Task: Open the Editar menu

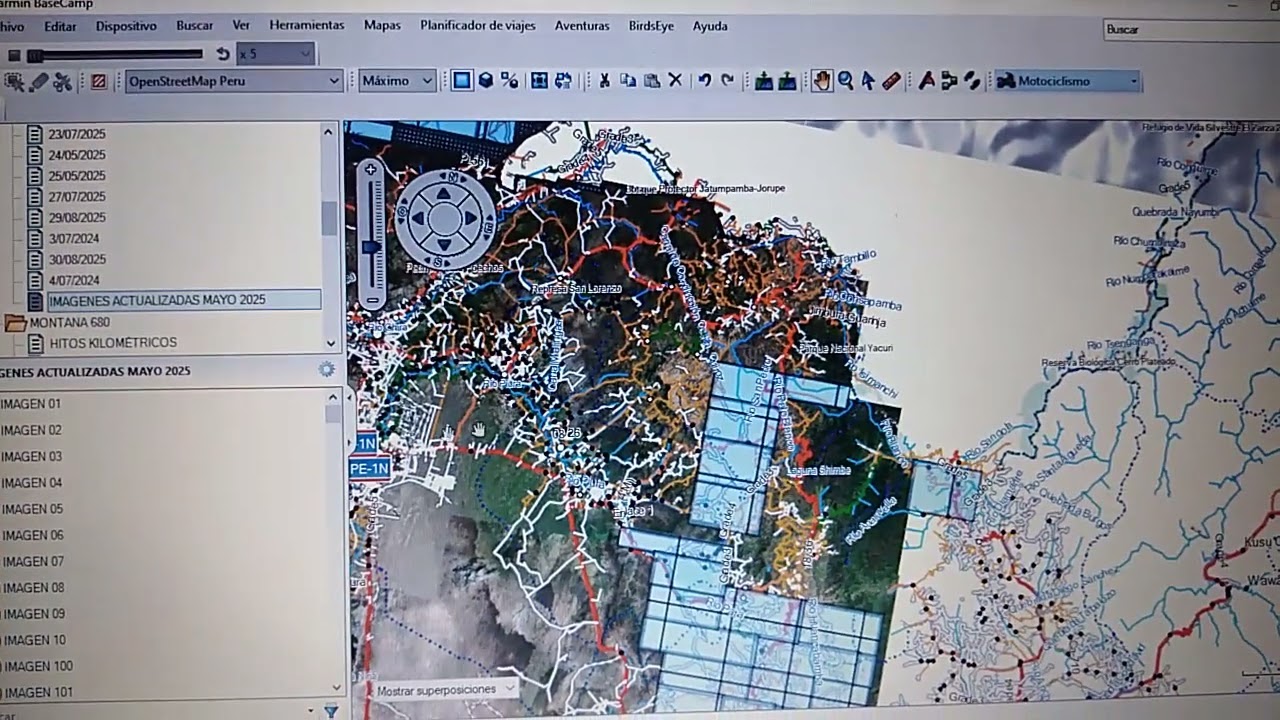Action: (x=60, y=26)
